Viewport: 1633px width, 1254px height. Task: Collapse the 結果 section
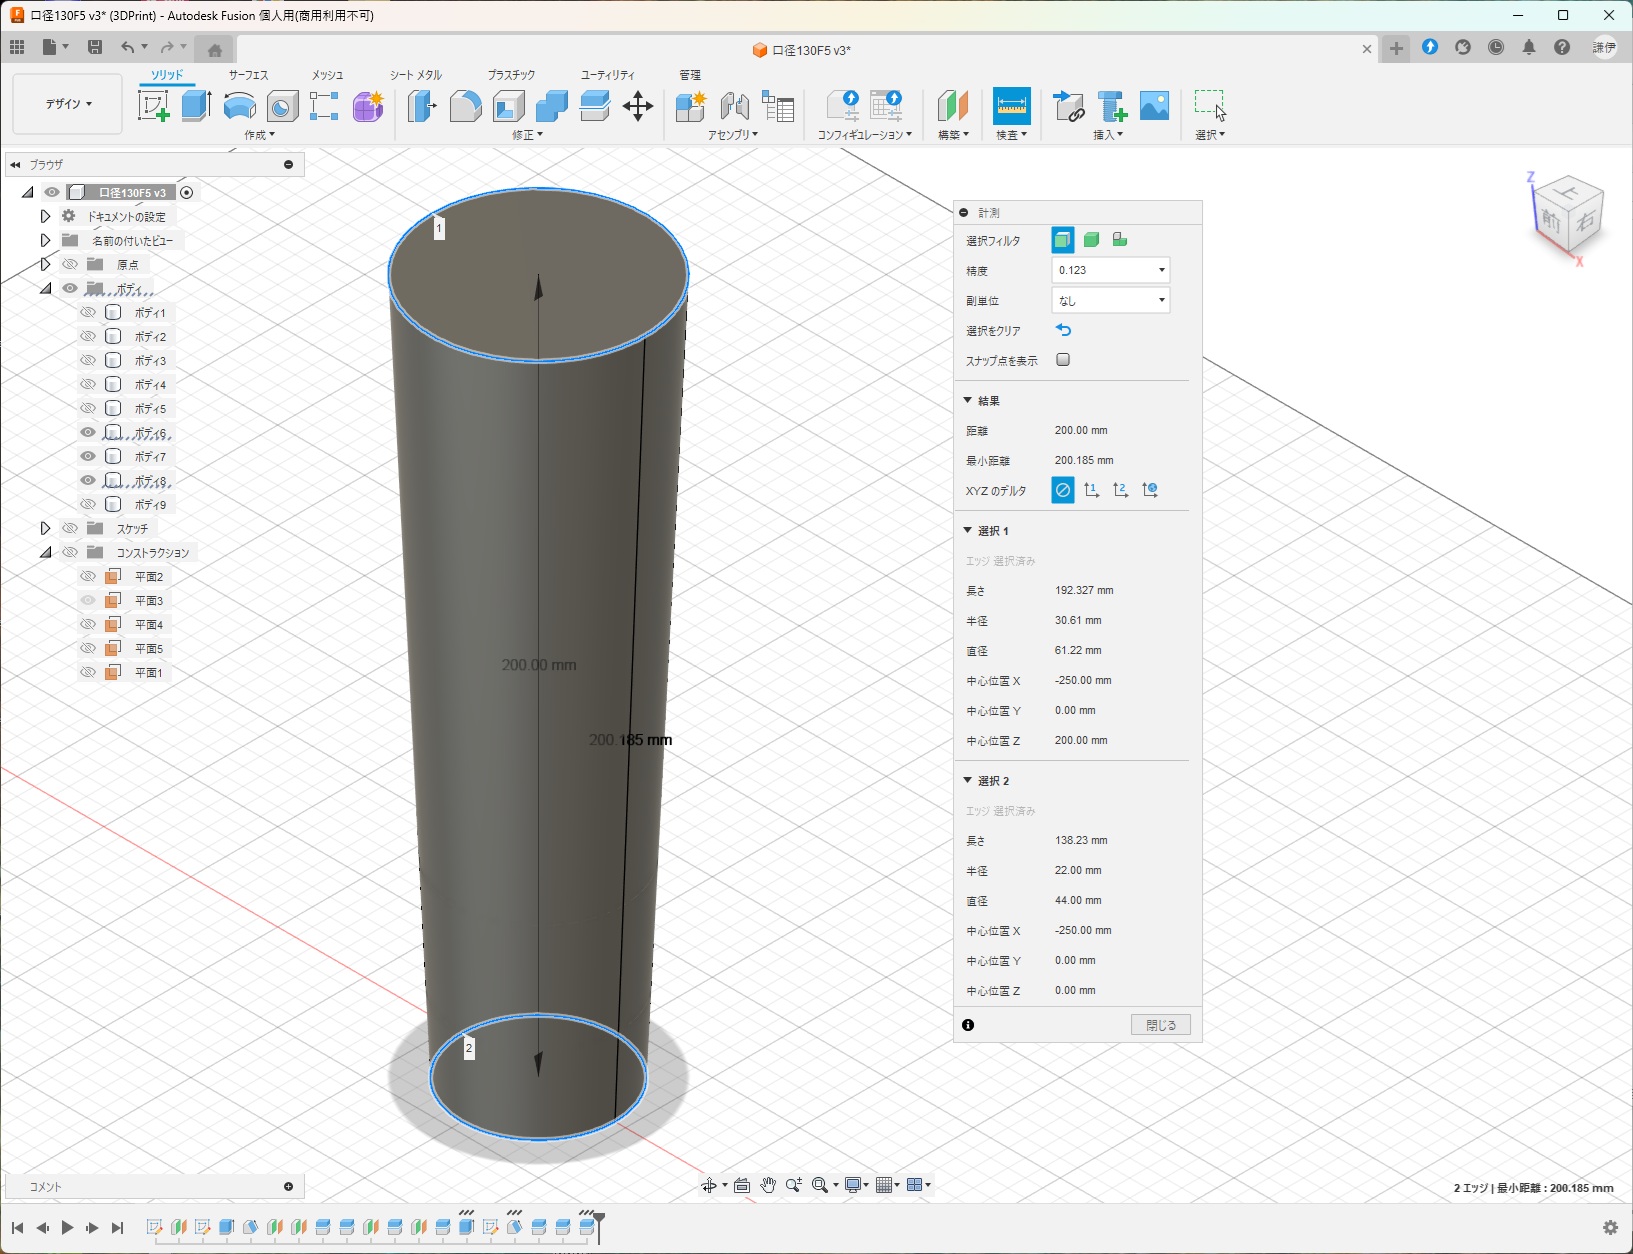coord(967,400)
